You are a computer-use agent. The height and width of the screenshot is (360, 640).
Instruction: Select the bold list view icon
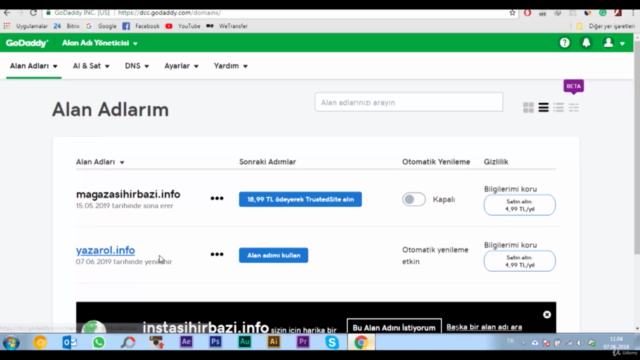[x=543, y=107]
